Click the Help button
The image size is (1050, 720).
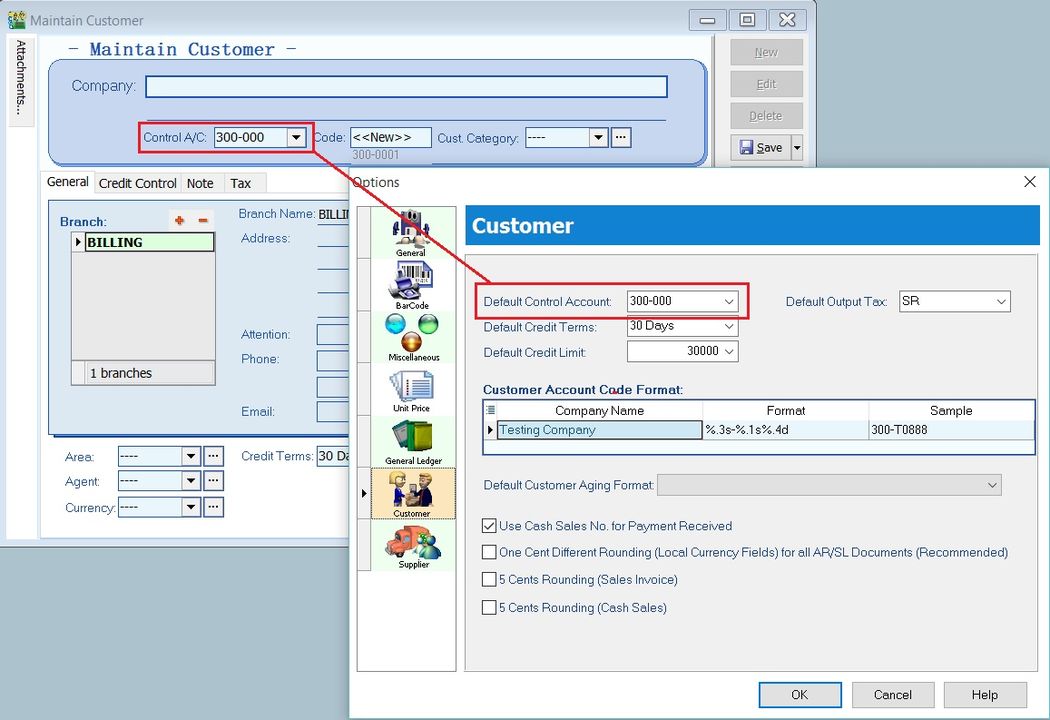click(x=985, y=694)
